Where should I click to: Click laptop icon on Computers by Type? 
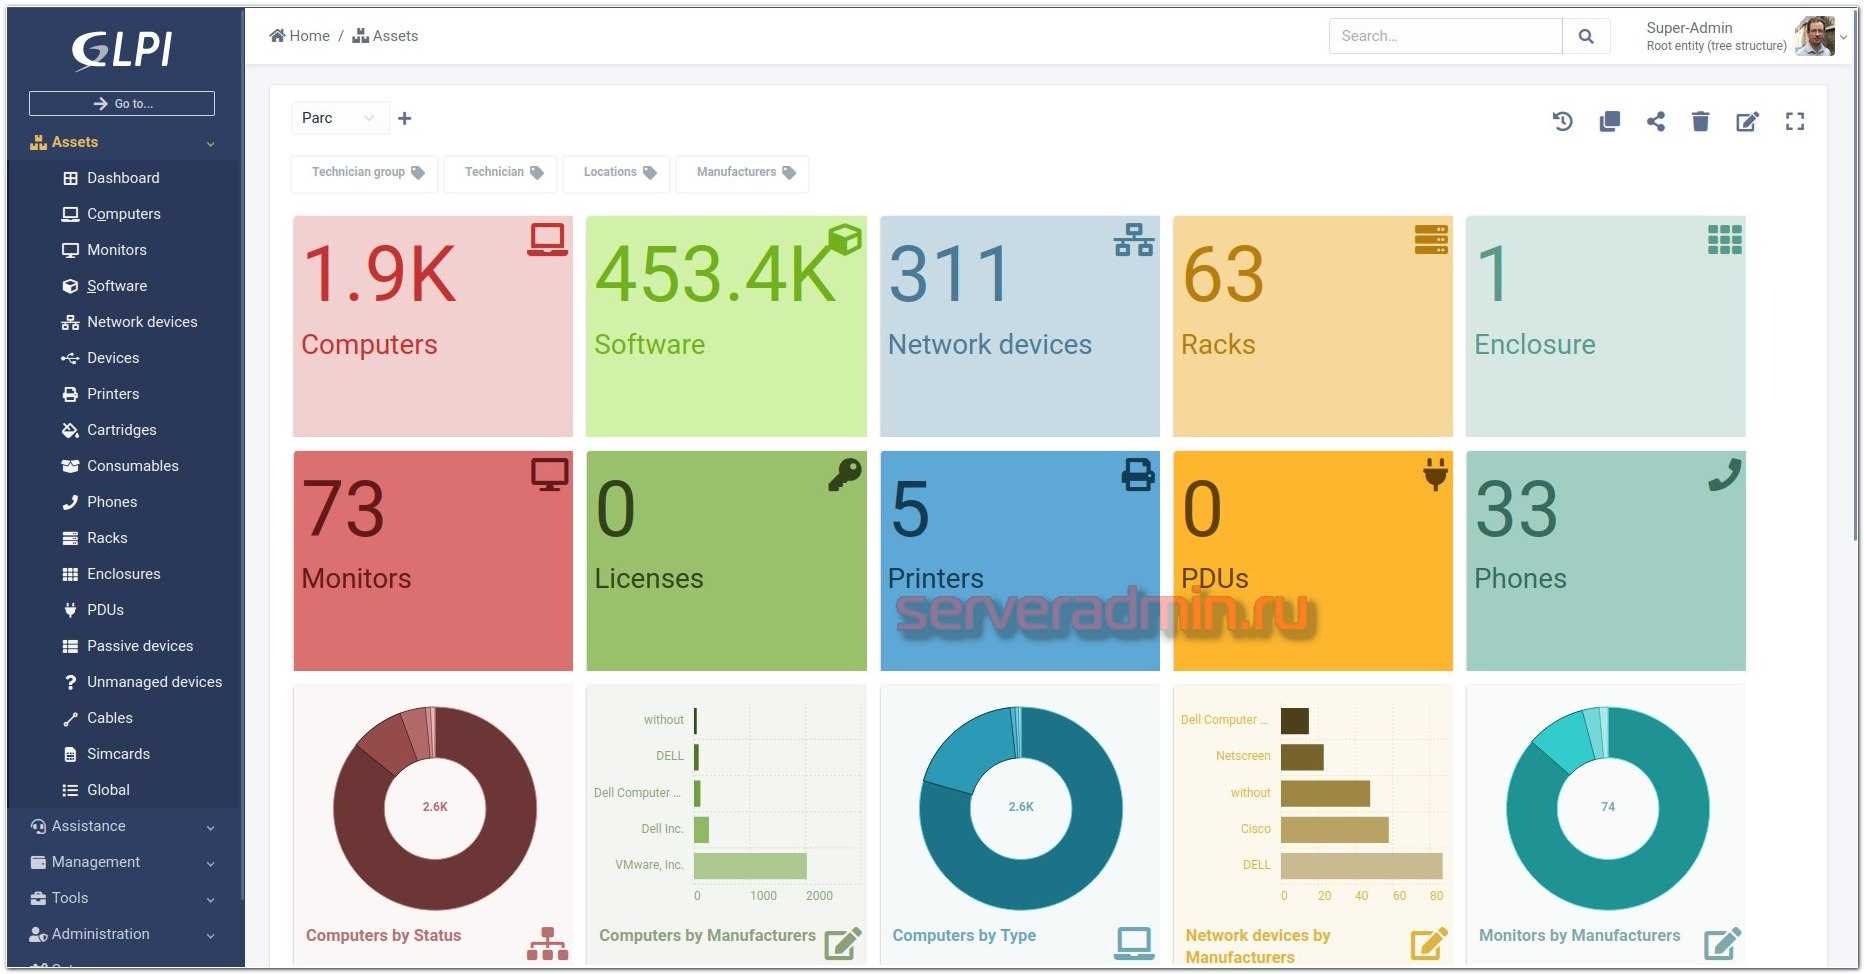pyautogui.click(x=1133, y=943)
